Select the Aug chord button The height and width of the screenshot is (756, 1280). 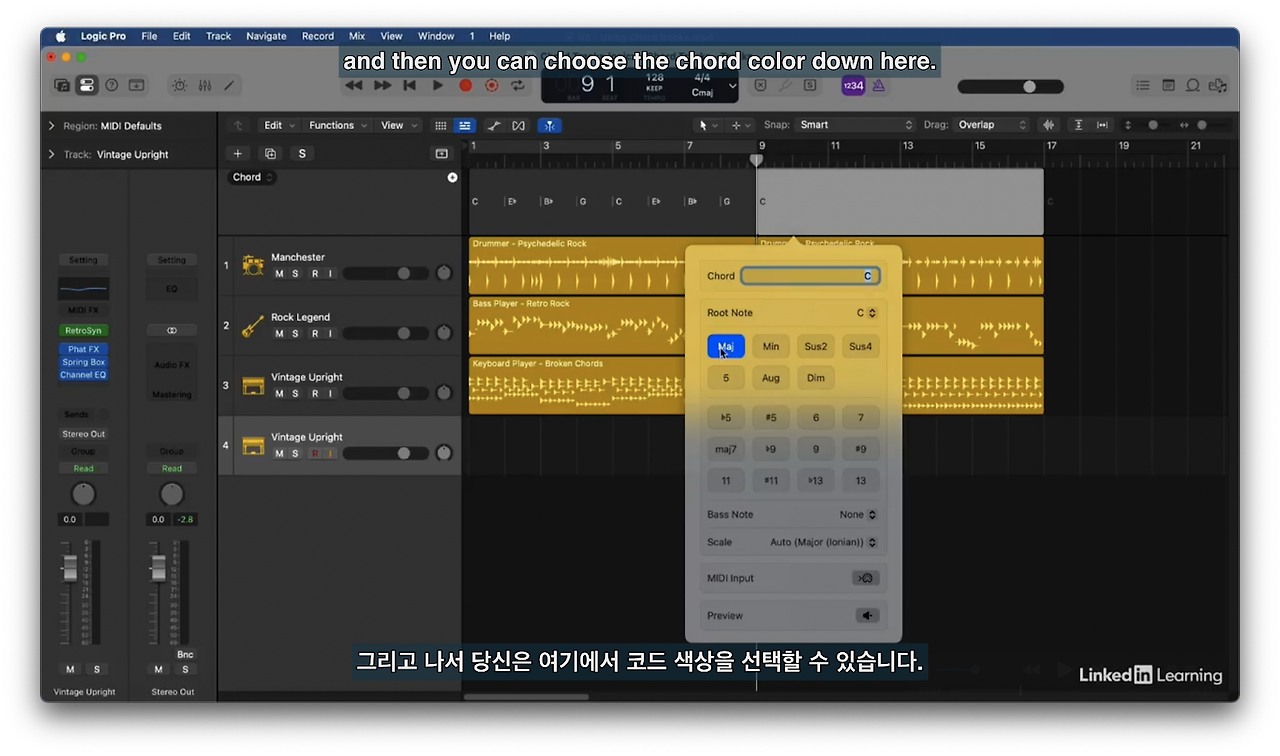pos(771,378)
